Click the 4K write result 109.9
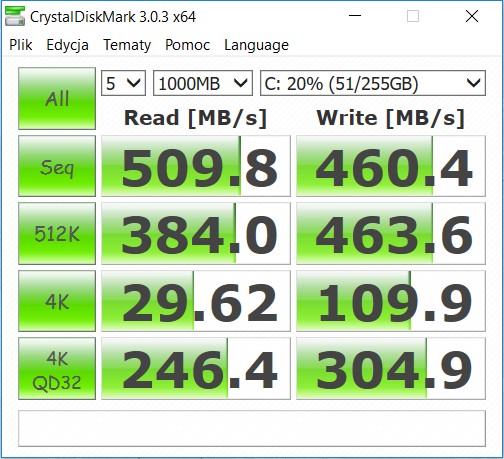 coord(391,301)
